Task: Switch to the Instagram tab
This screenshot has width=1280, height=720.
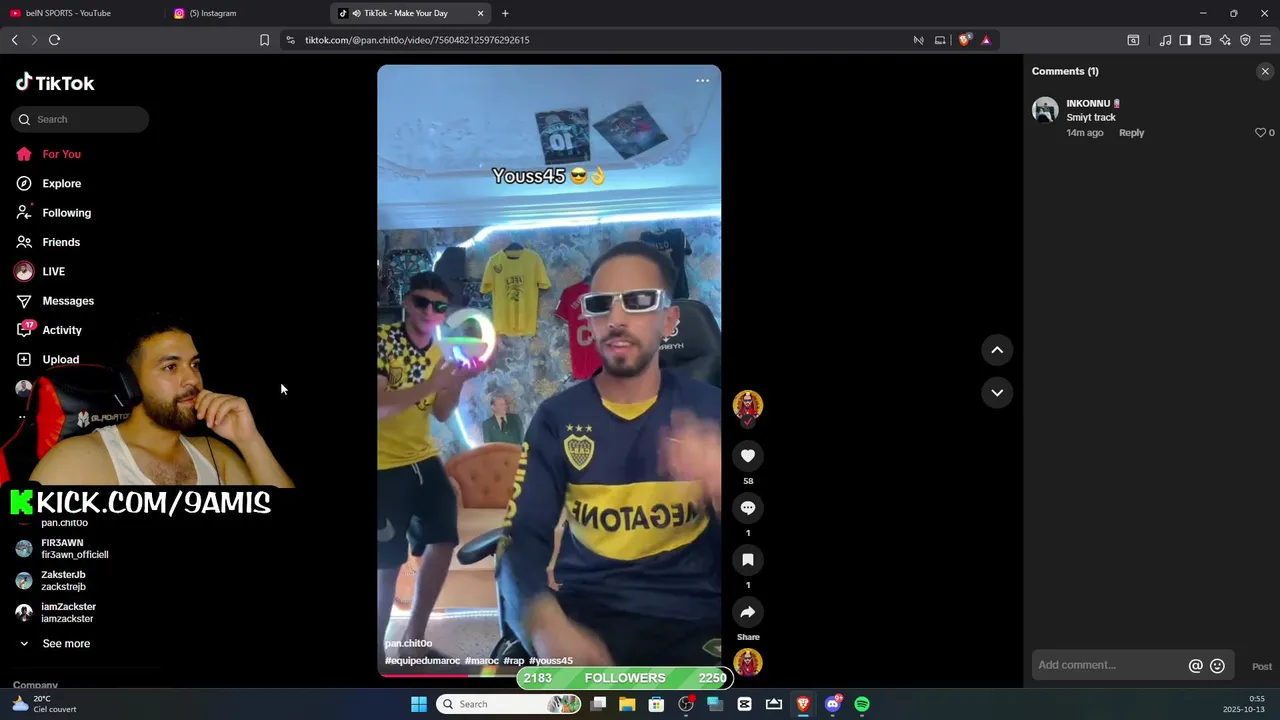Action: coord(246,13)
